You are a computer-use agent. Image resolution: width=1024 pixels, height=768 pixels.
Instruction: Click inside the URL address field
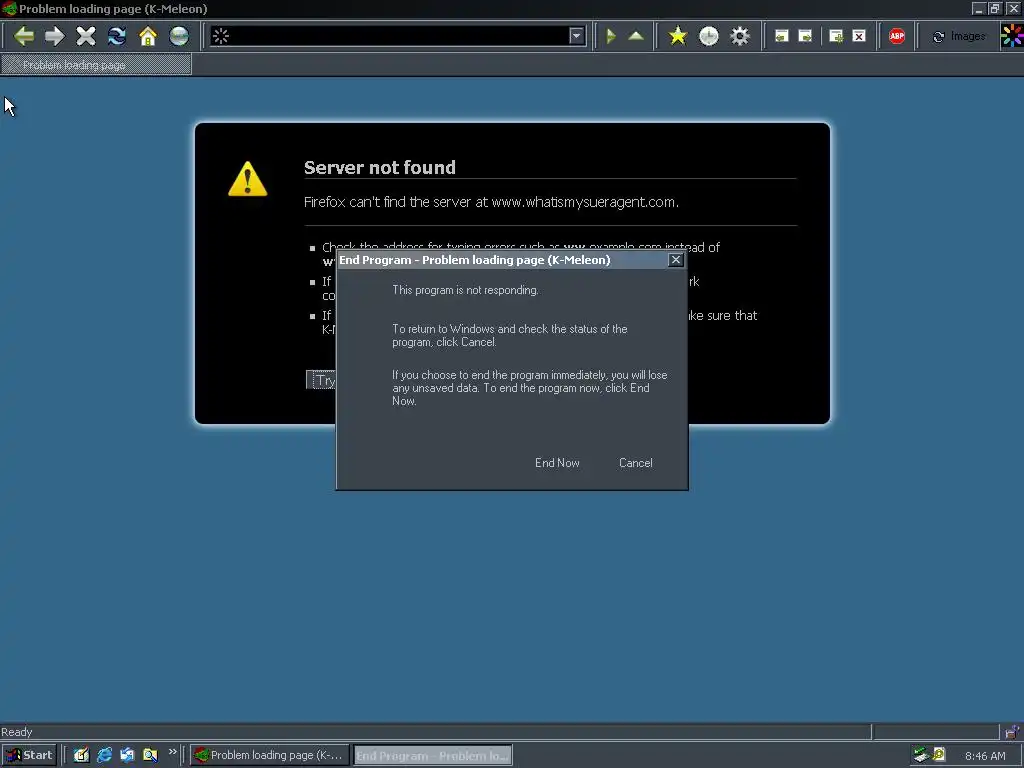pos(398,36)
